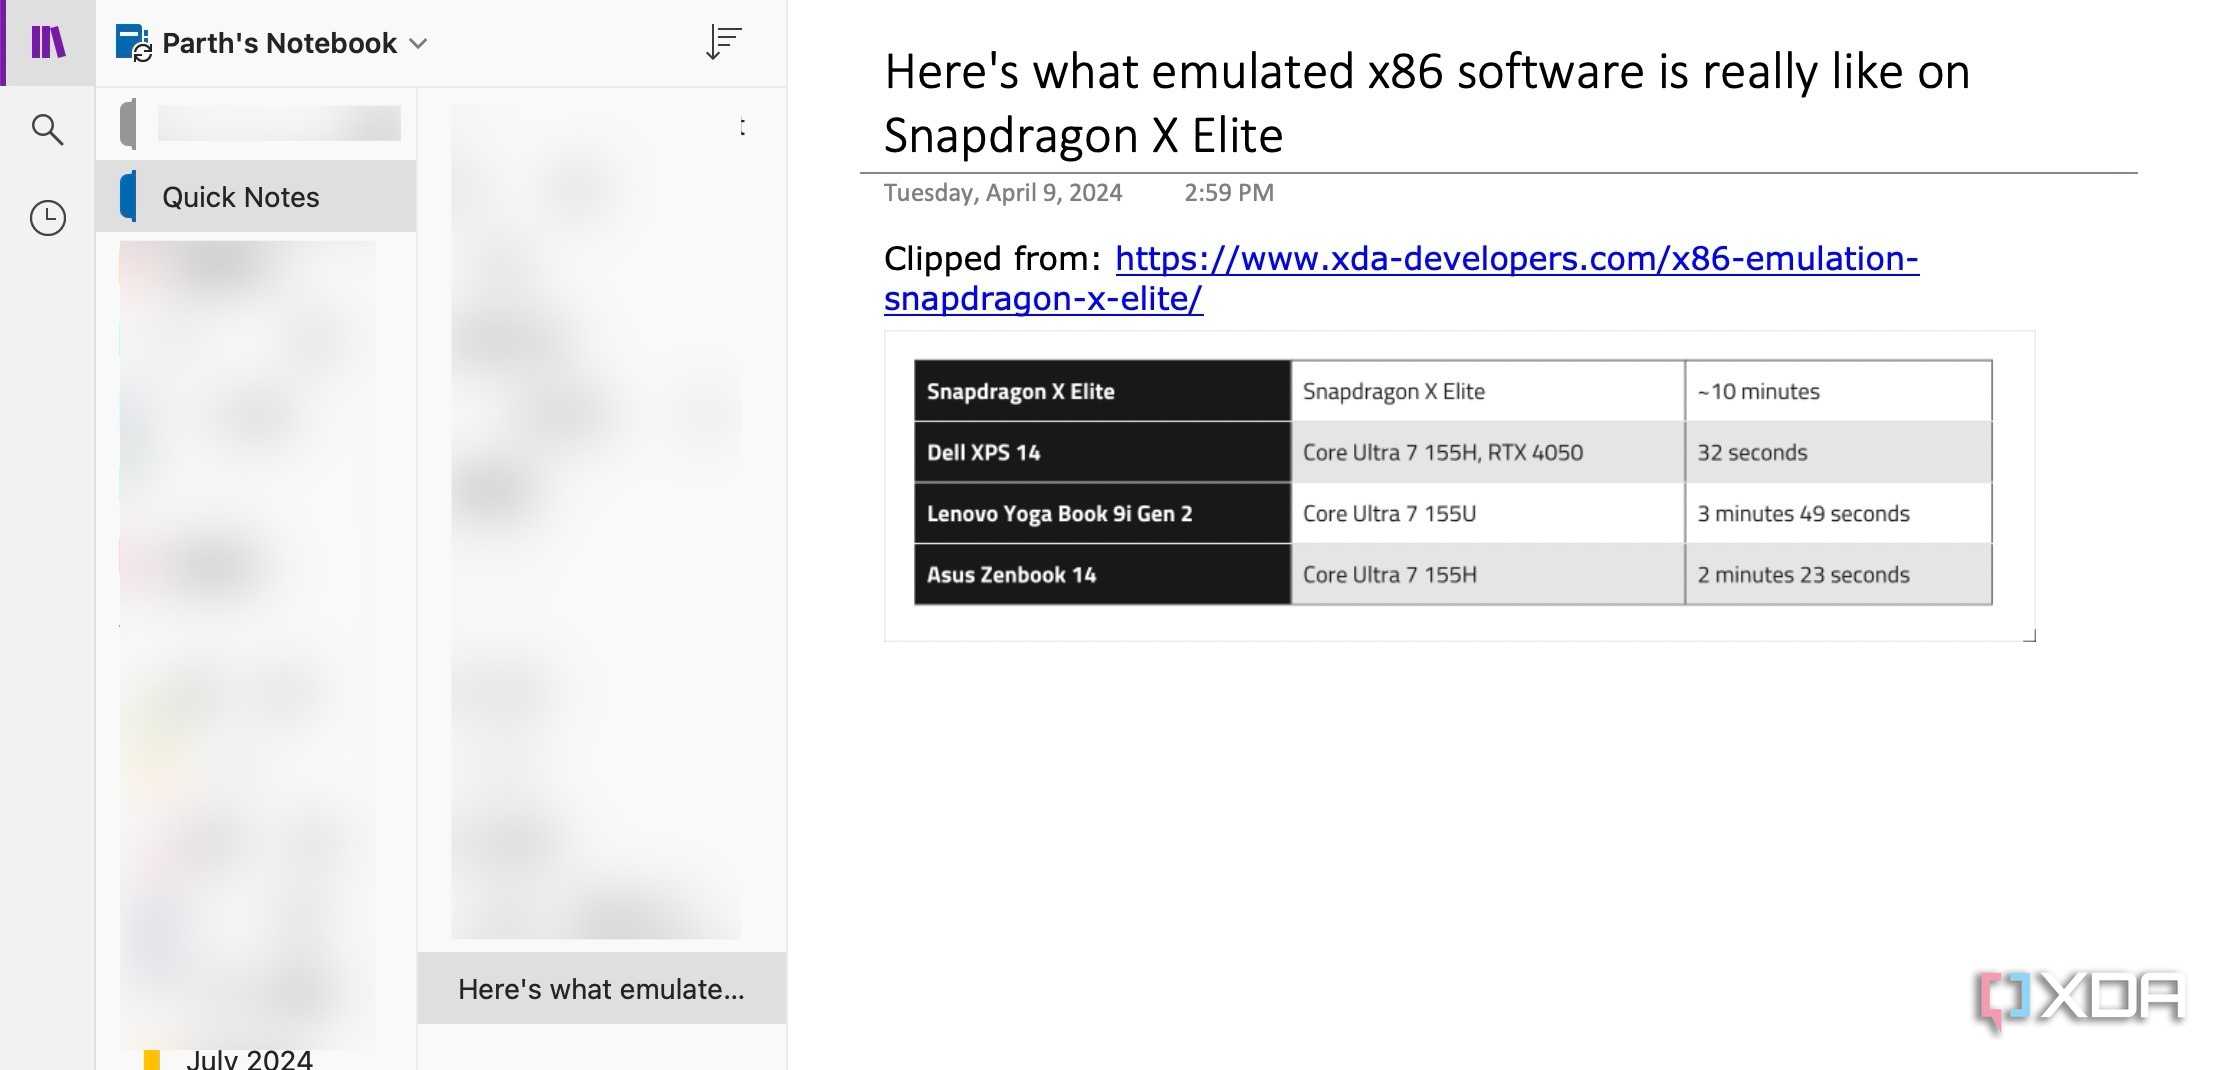Open the "Here's what emulate..." page
2220x1070 pixels.
[601, 988]
